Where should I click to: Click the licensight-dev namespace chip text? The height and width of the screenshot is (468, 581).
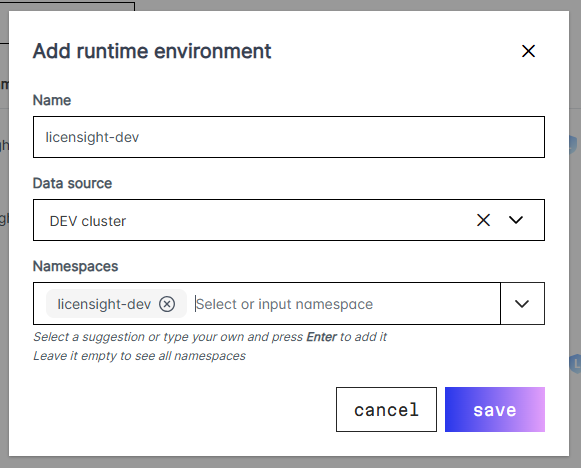(104, 304)
